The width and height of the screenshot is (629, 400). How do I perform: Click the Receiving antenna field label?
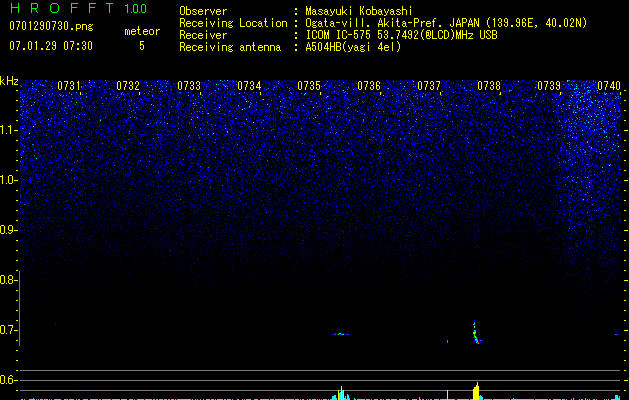pos(230,47)
